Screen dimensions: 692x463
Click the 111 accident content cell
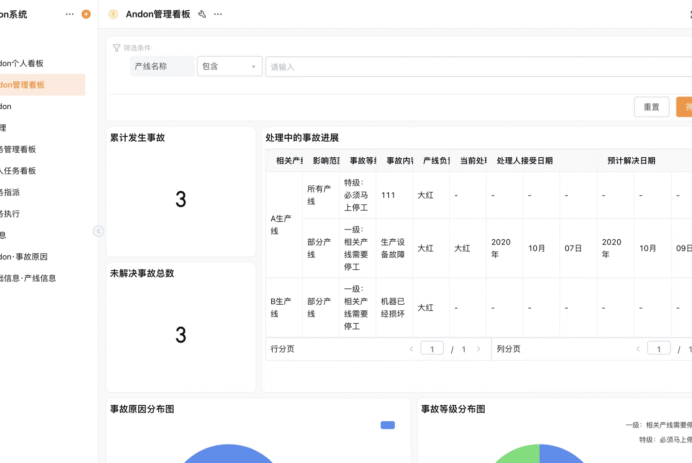394,195
